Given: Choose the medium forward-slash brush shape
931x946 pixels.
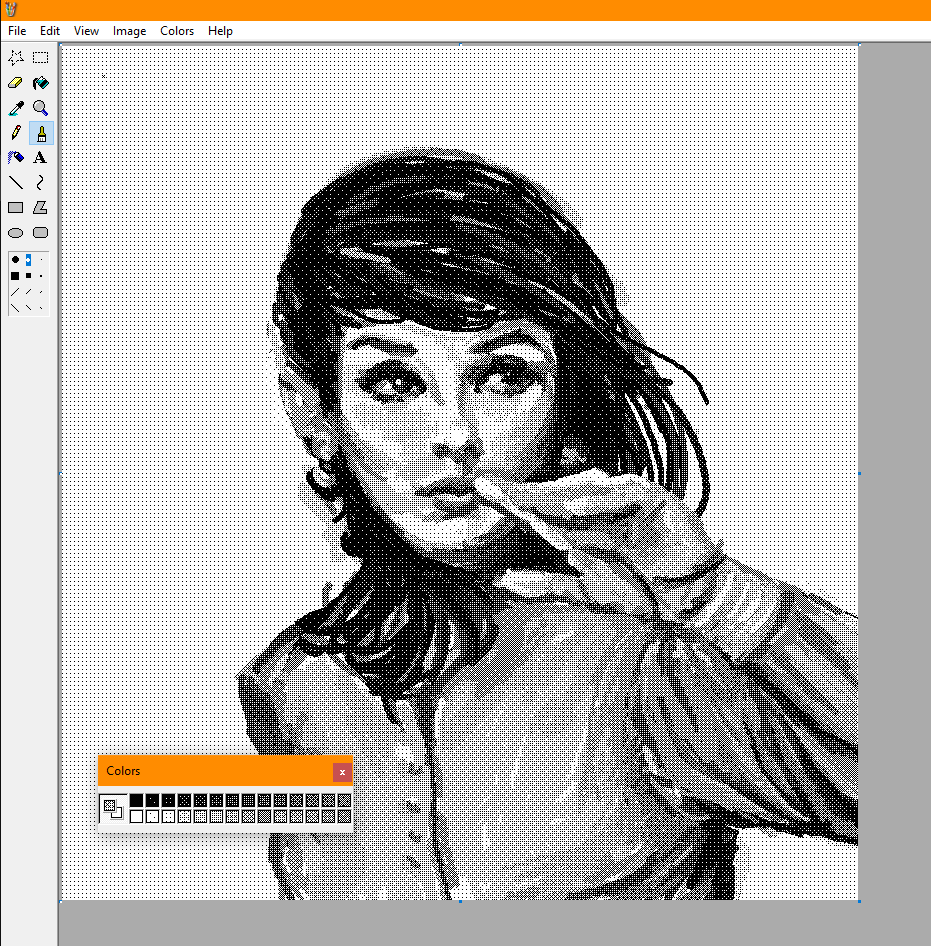Looking at the screenshot, I should point(28,292).
